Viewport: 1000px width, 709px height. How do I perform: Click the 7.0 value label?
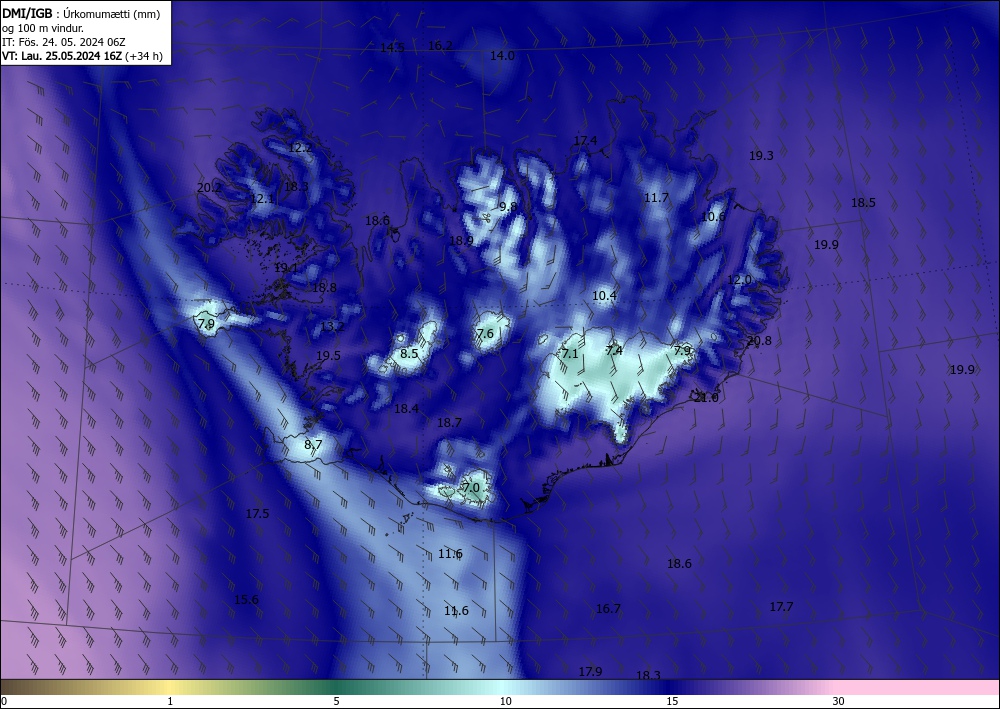coord(471,488)
